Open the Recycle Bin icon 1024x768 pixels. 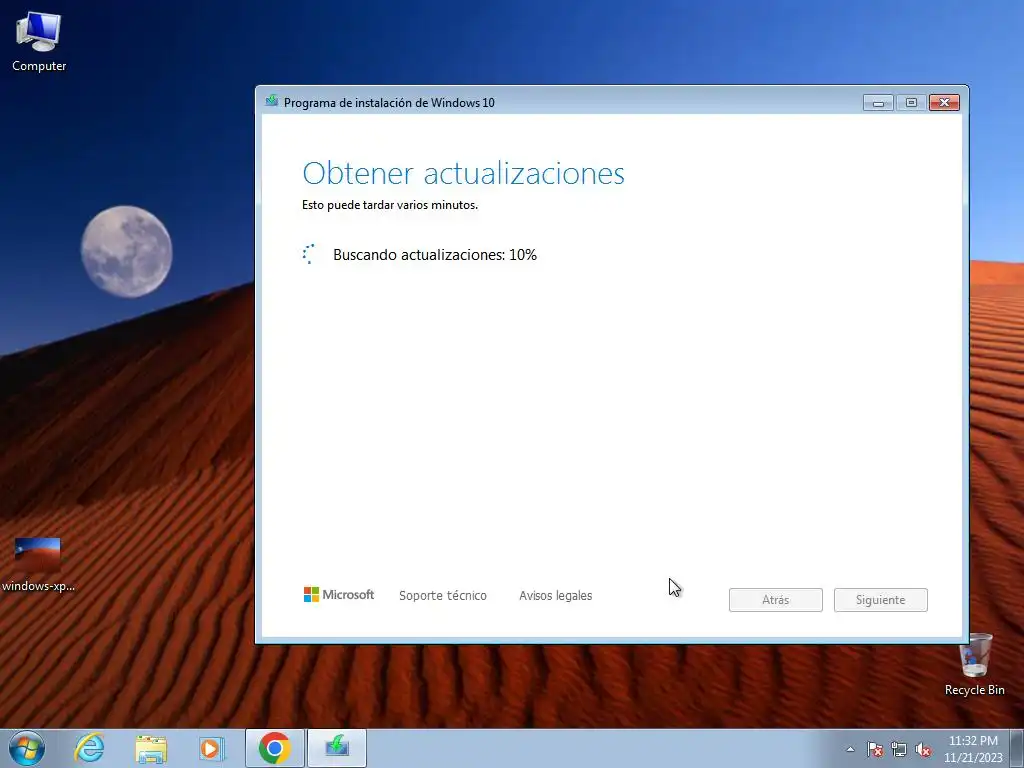(x=974, y=664)
